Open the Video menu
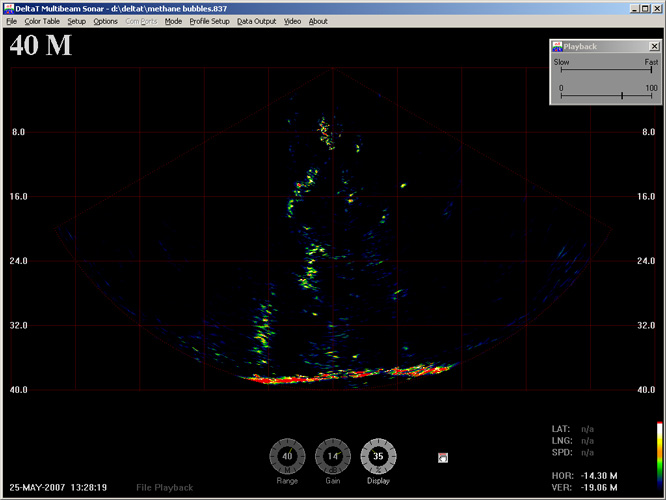This screenshot has width=666, height=500. coord(292,21)
